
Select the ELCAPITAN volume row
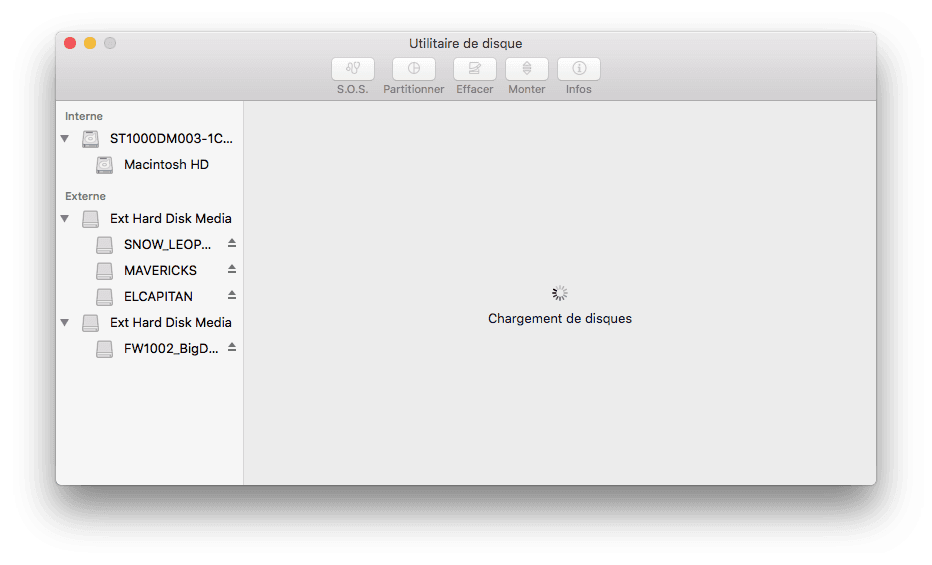pos(150,296)
